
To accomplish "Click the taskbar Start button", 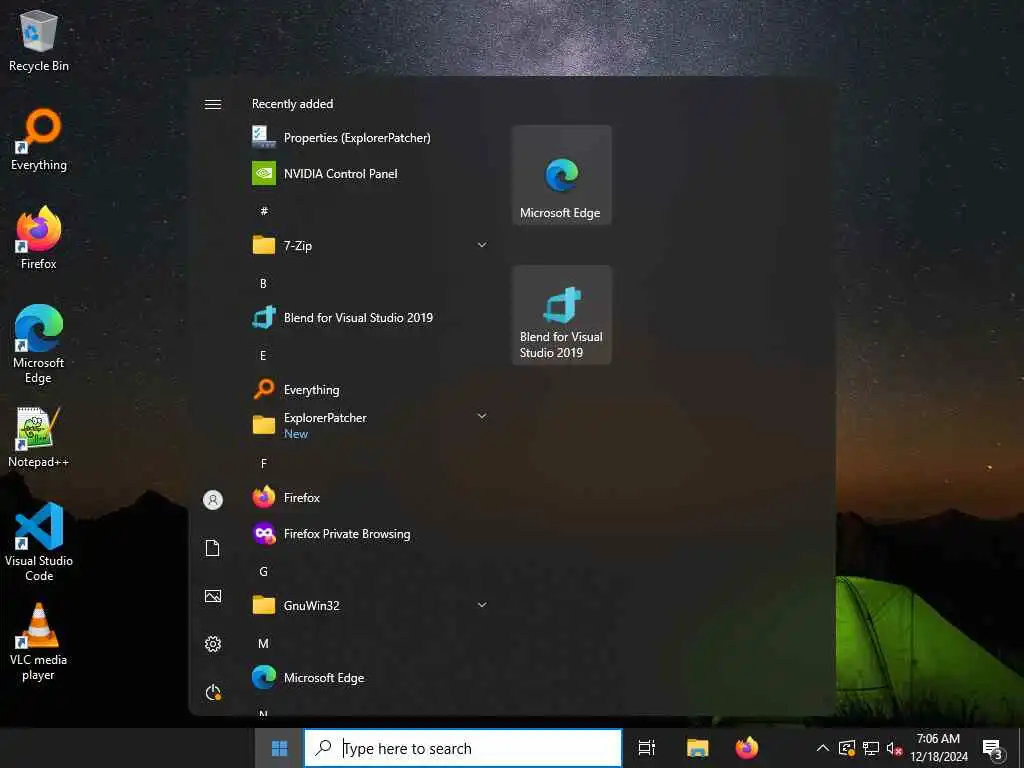I will (280, 748).
